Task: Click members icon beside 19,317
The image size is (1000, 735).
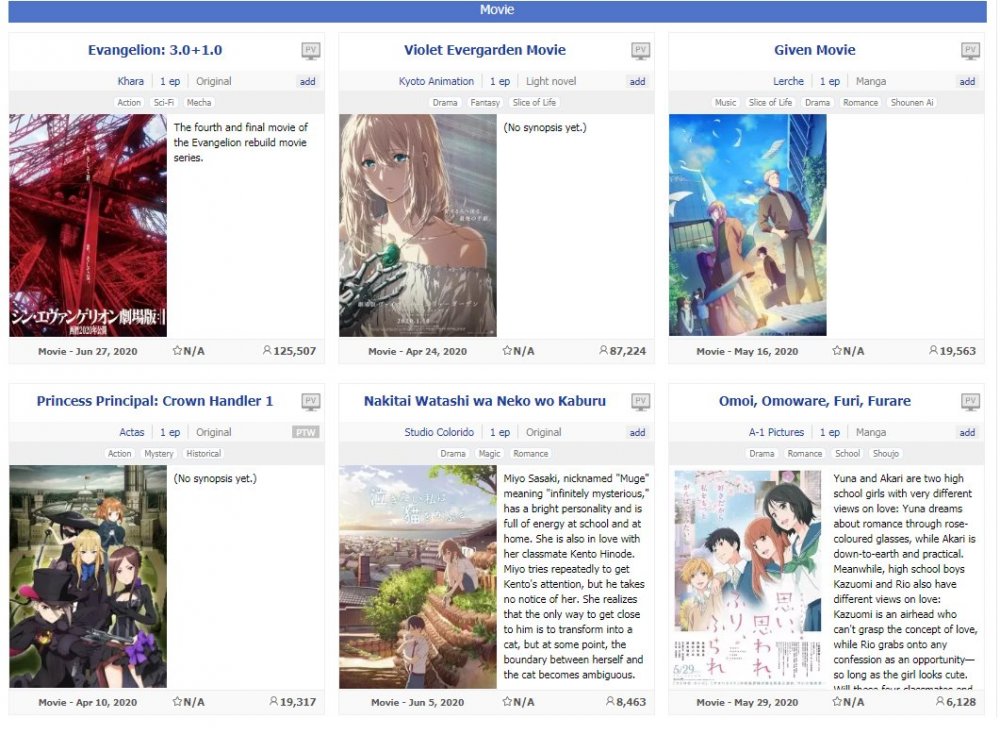Action: point(274,701)
